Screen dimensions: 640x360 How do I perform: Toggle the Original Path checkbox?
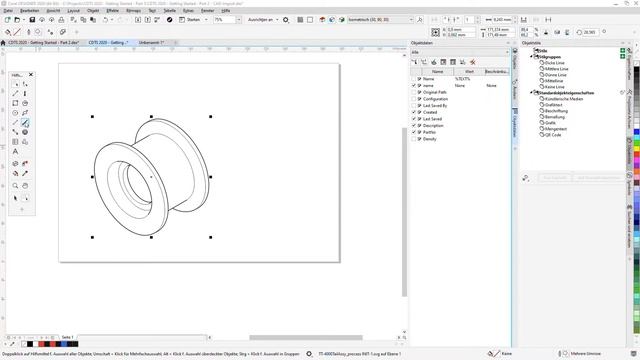tap(414, 92)
